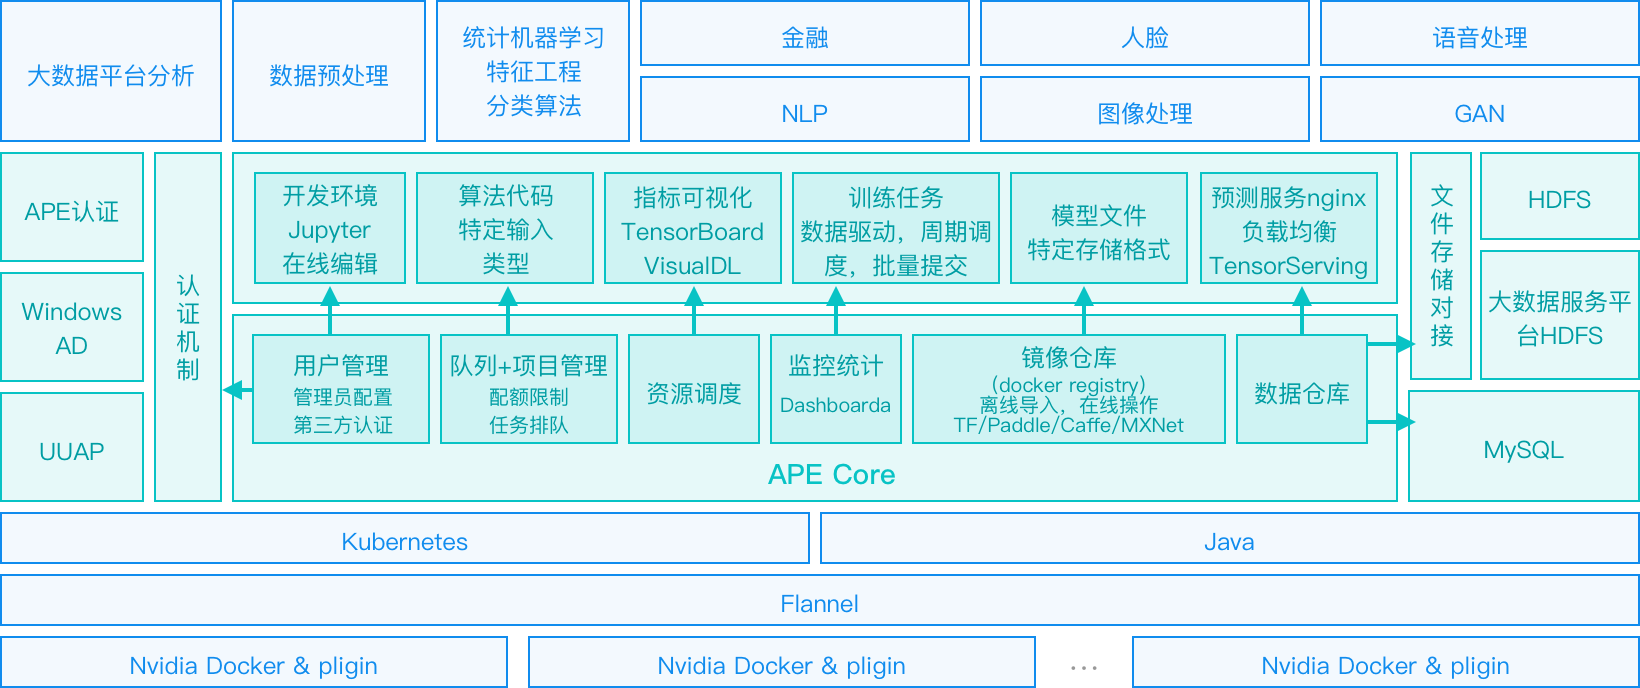The image size is (1640, 688).
Task: Click the Java layer bar
Action: [1230, 538]
